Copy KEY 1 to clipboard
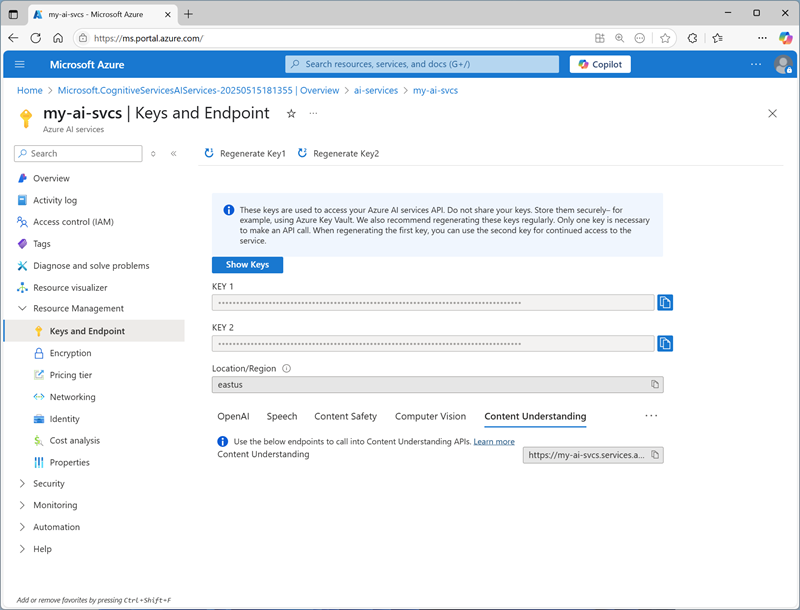 (665, 302)
